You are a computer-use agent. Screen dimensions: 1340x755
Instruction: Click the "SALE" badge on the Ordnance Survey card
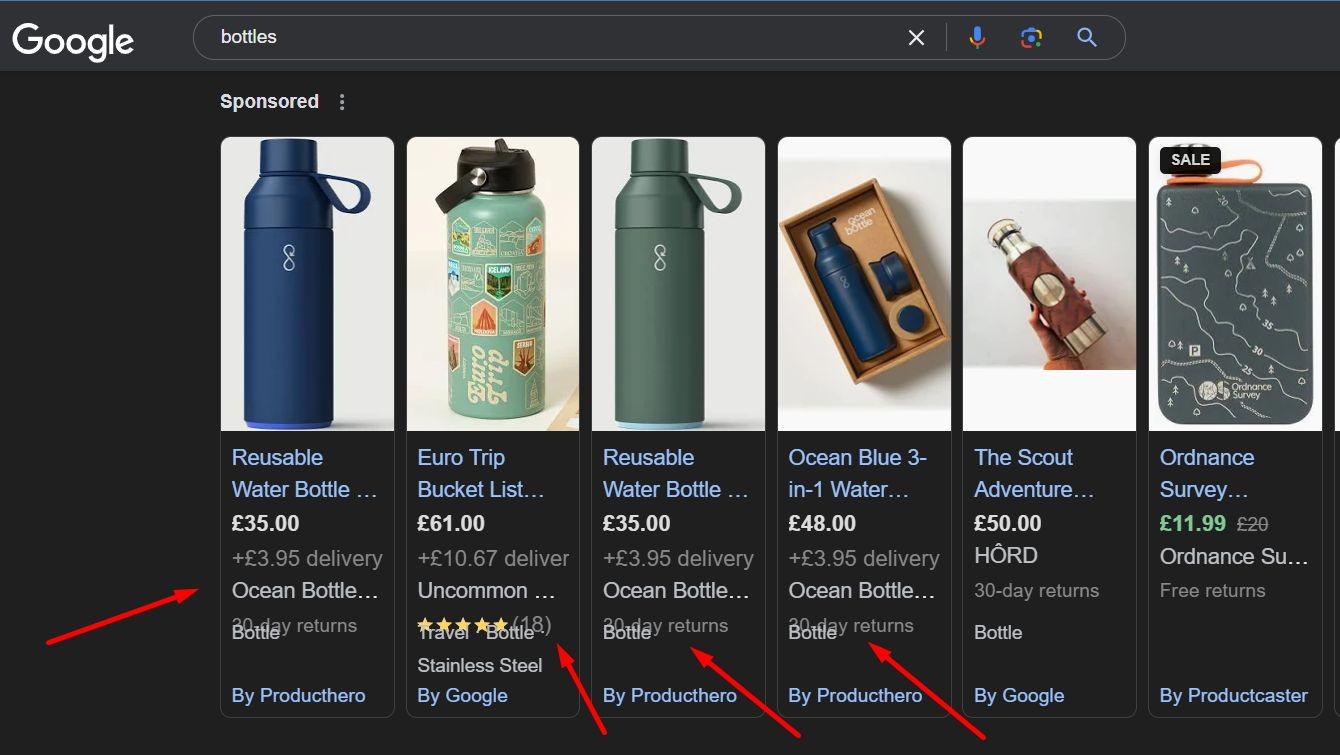[1190, 160]
